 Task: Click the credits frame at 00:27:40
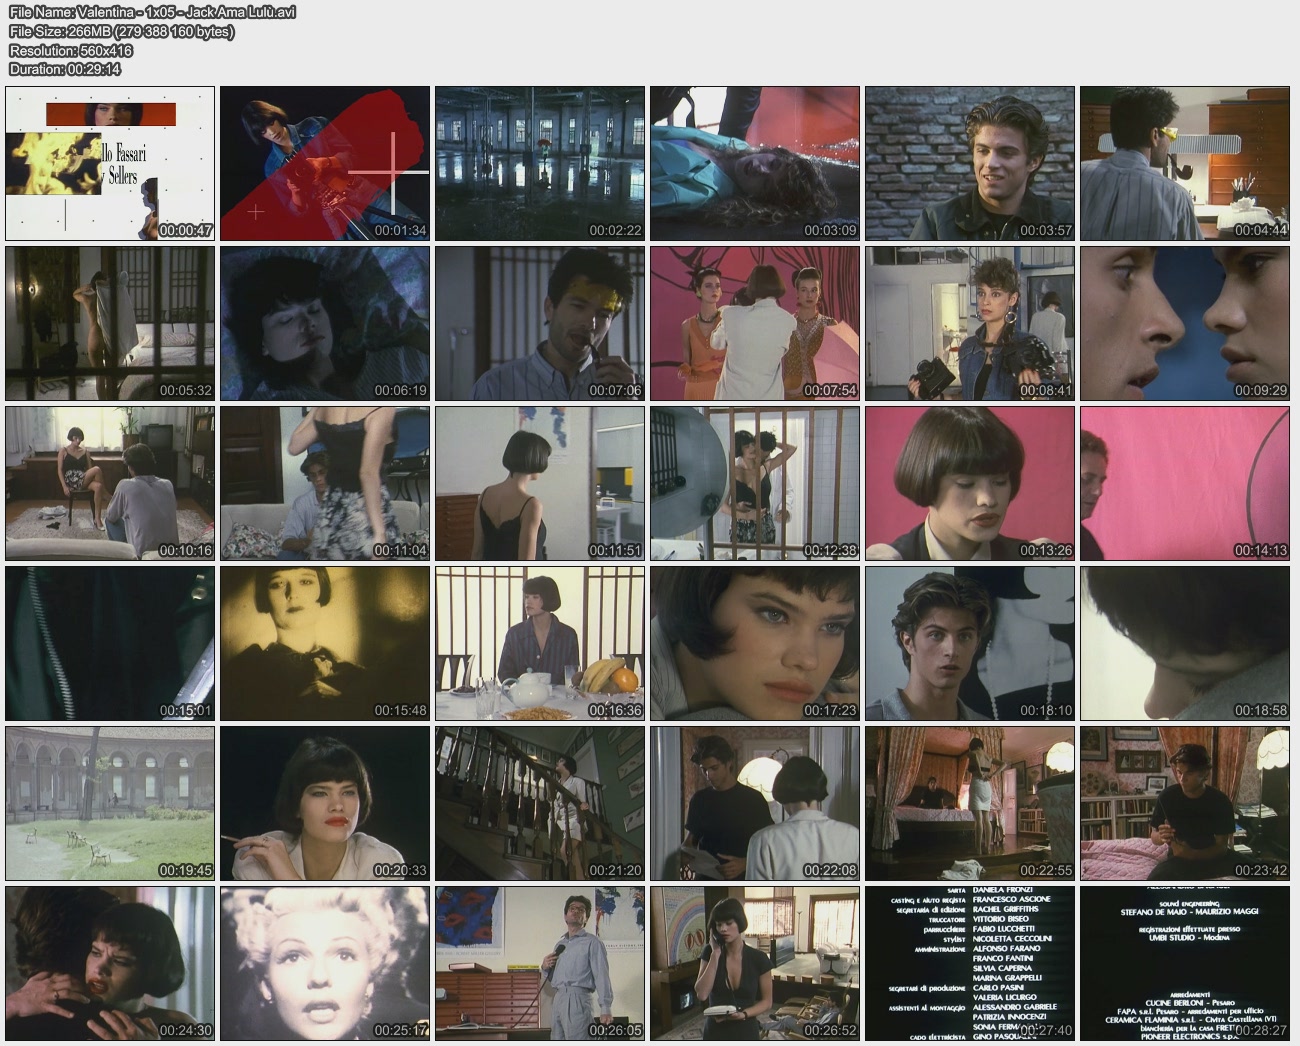click(x=970, y=963)
